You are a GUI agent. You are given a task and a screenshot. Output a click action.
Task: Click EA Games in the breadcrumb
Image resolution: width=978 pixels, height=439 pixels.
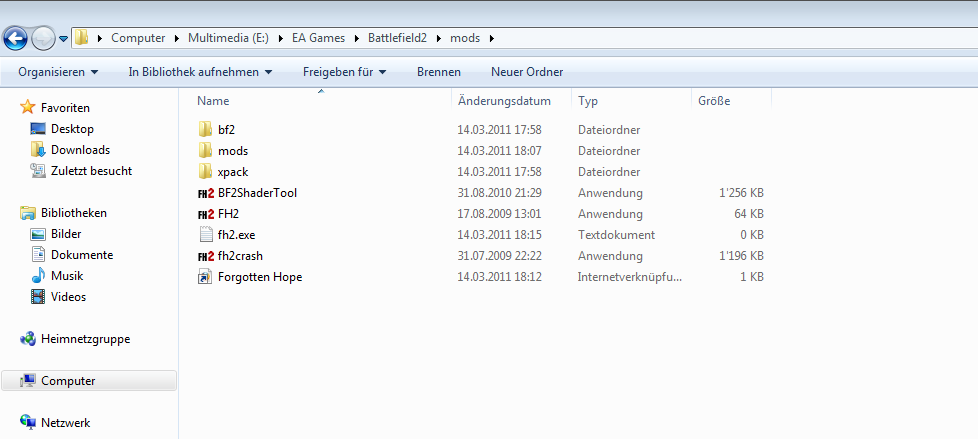coord(318,38)
